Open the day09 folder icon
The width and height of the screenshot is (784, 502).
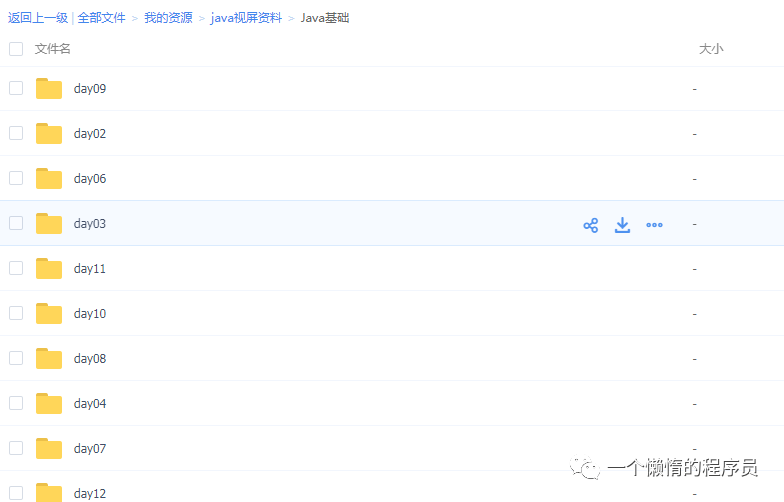tap(48, 88)
